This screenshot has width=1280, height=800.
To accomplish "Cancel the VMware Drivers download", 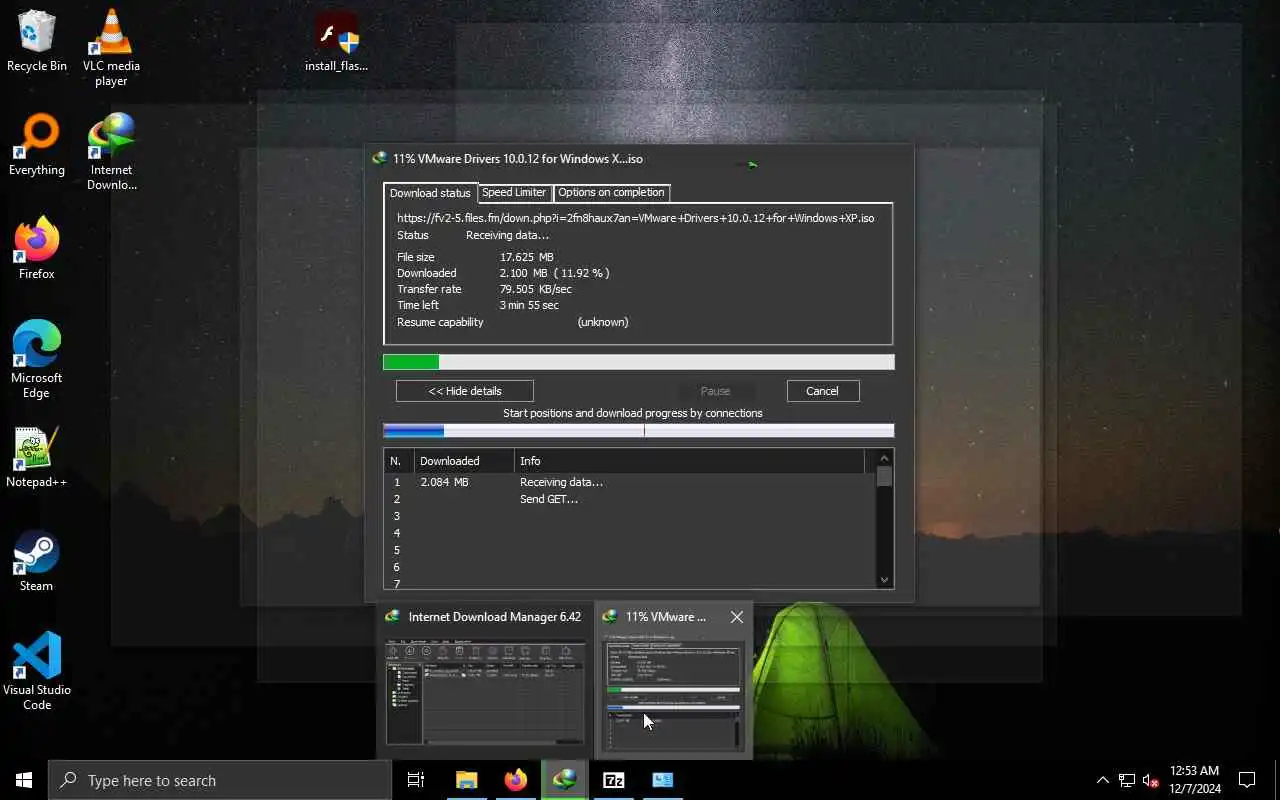I will [823, 391].
